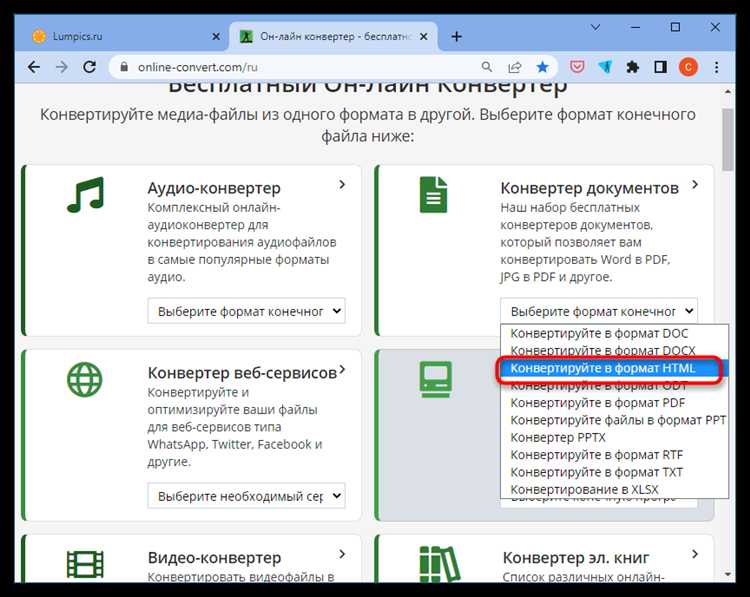Click the globe web services icon
Viewport: 750px width, 597px height.
[85, 379]
